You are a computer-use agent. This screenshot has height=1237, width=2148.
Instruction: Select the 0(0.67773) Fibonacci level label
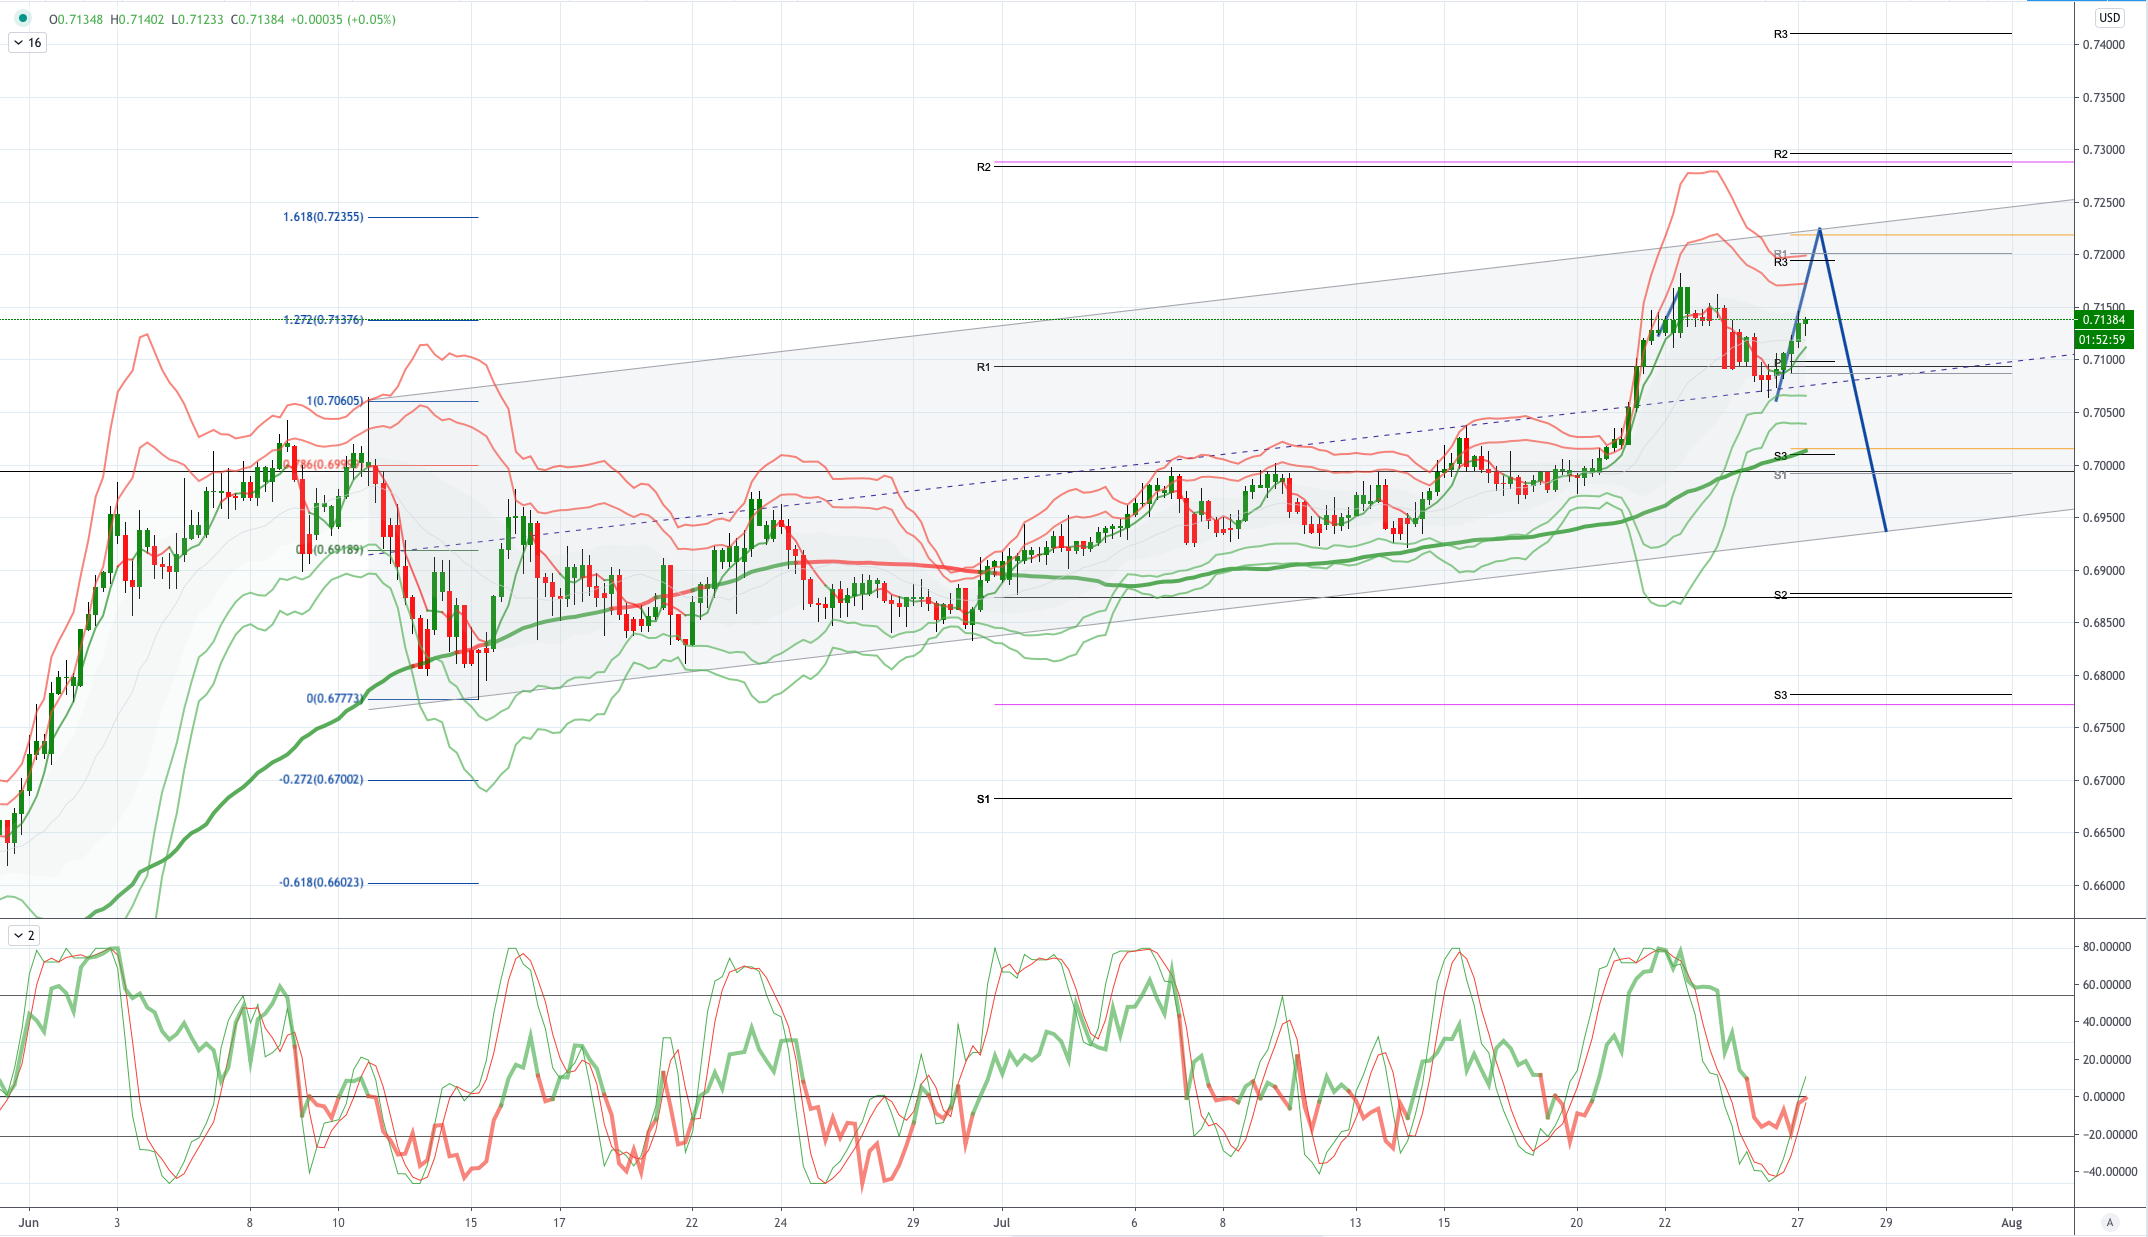coord(335,699)
